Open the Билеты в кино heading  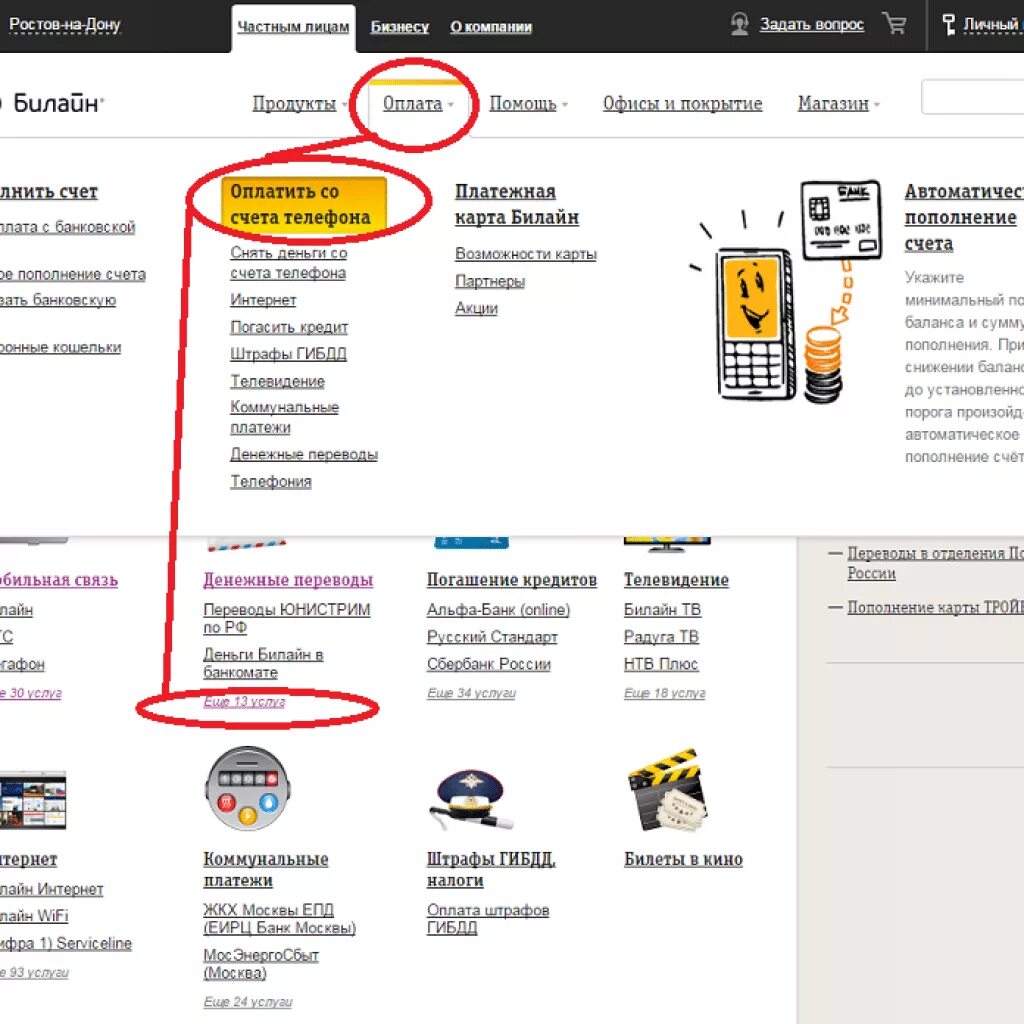[x=683, y=859]
